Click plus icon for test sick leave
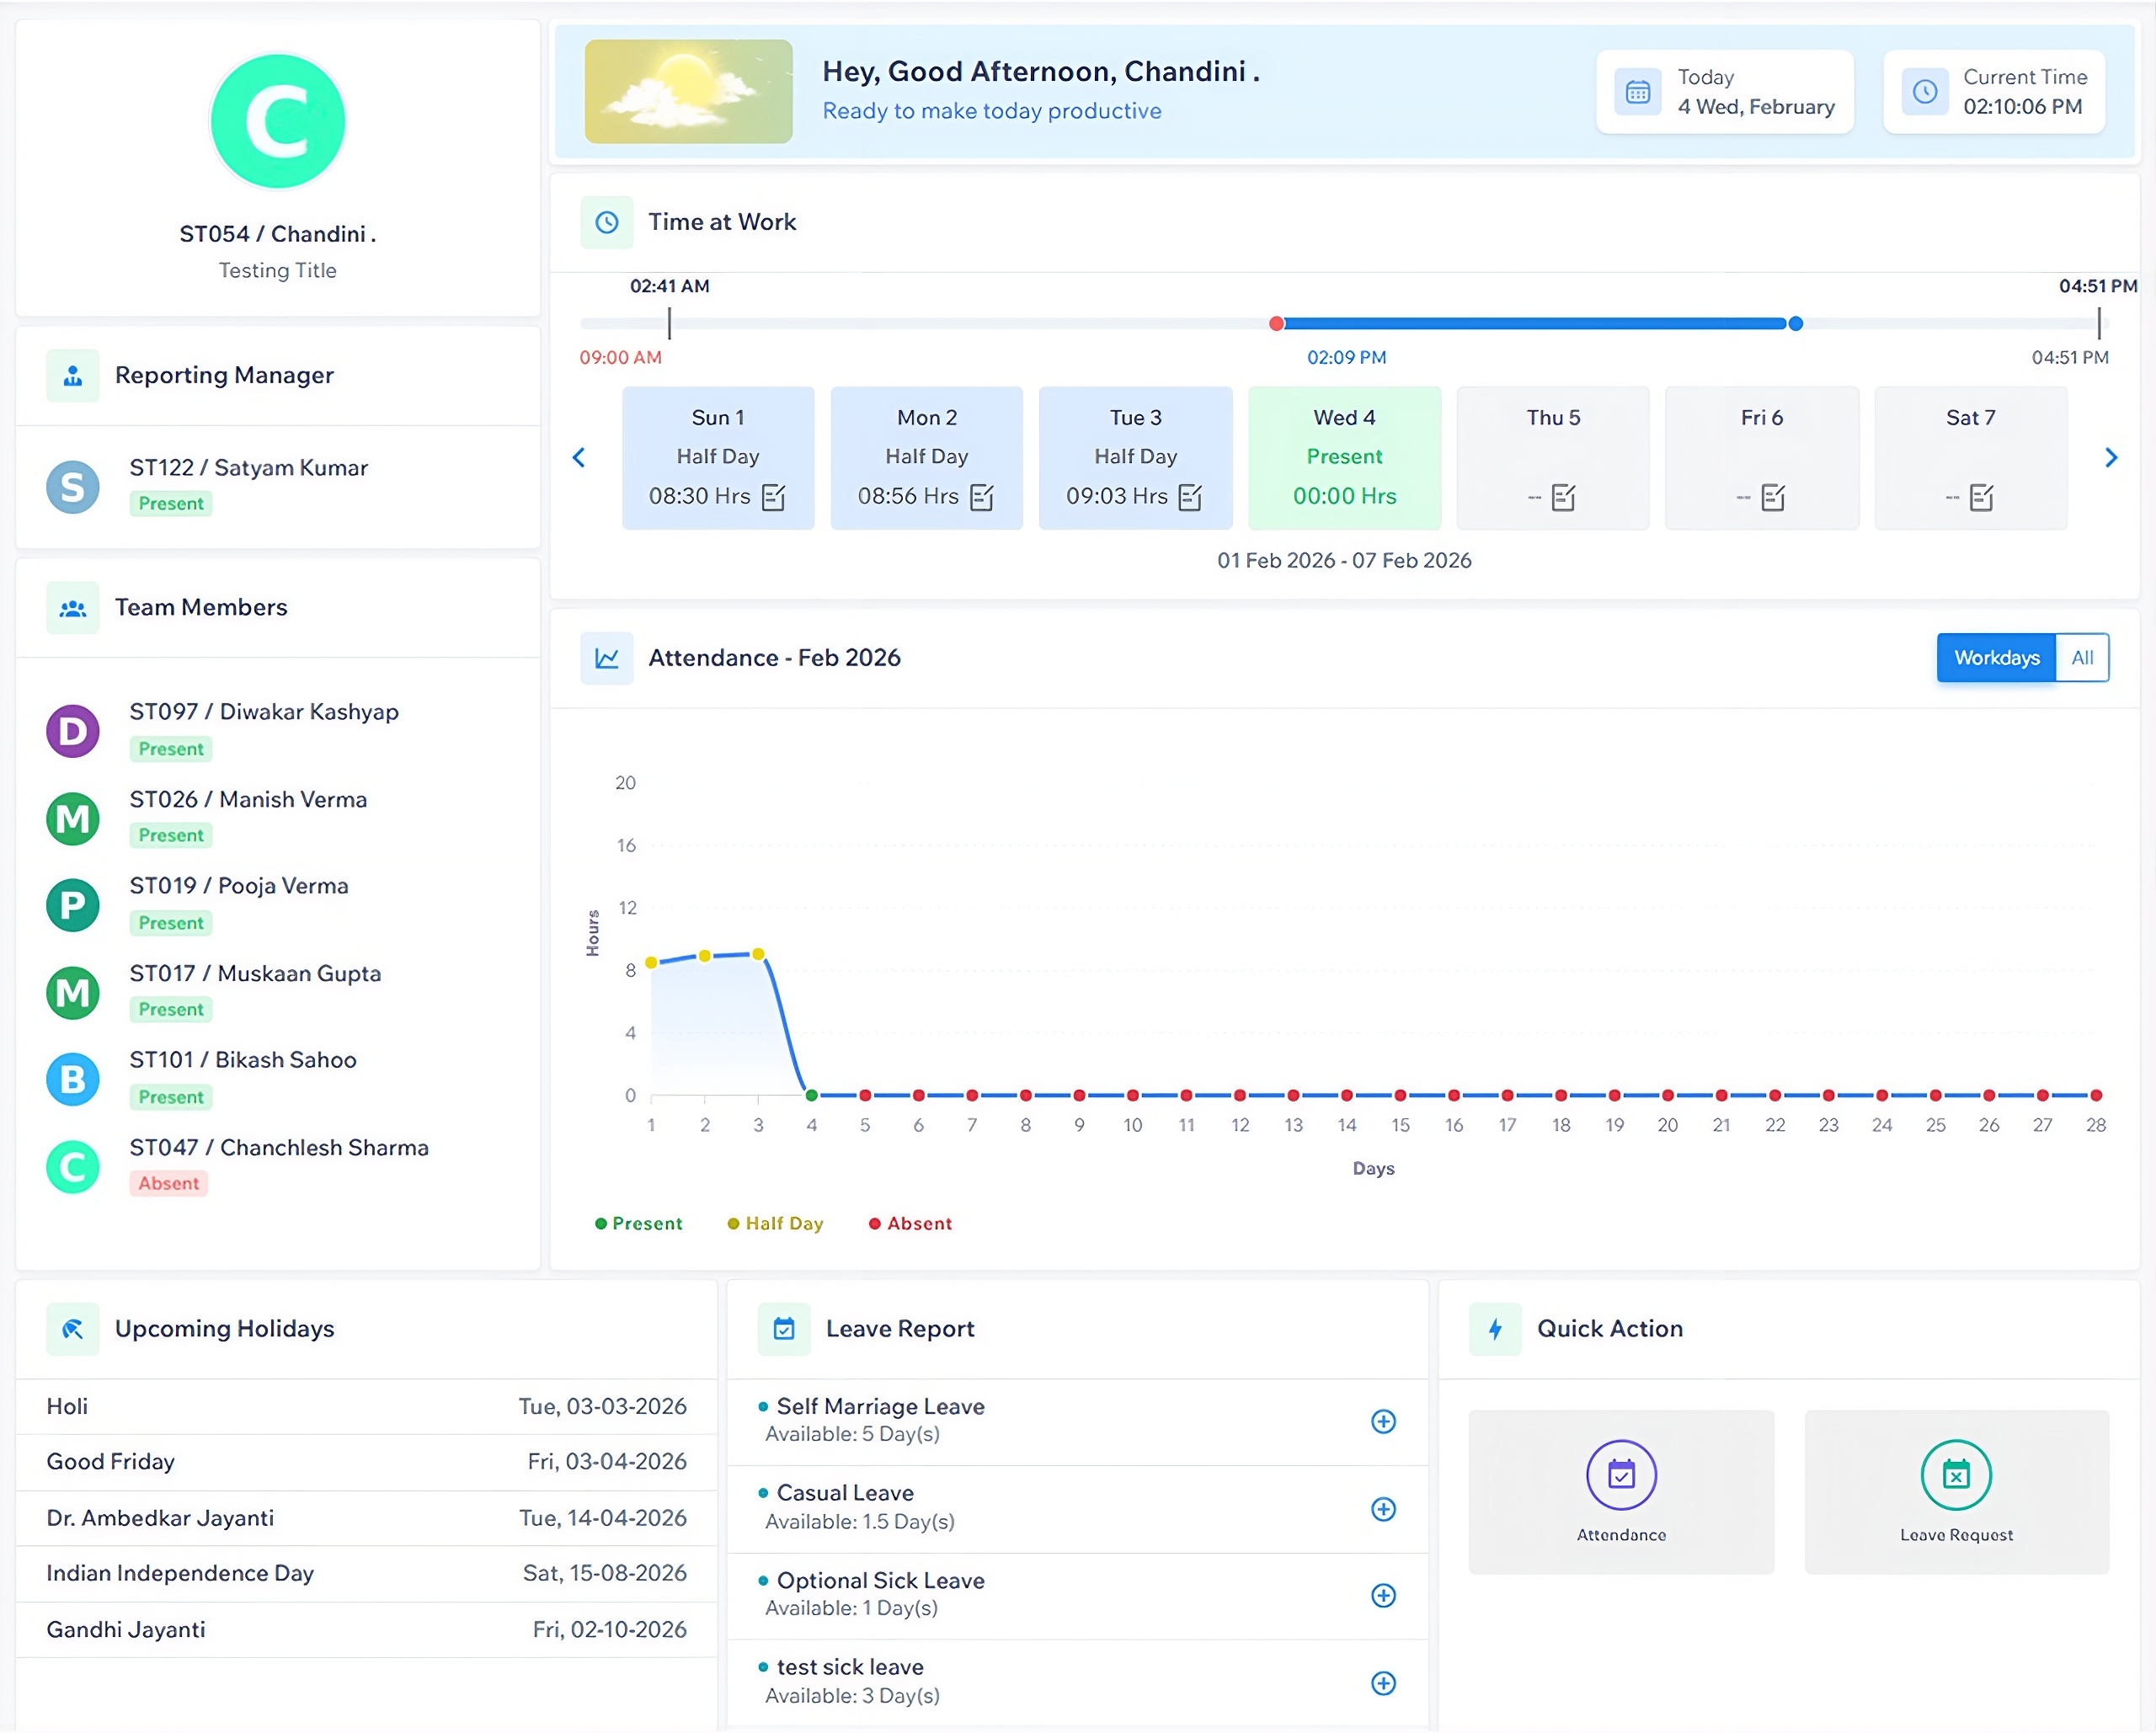 pos(1383,1682)
